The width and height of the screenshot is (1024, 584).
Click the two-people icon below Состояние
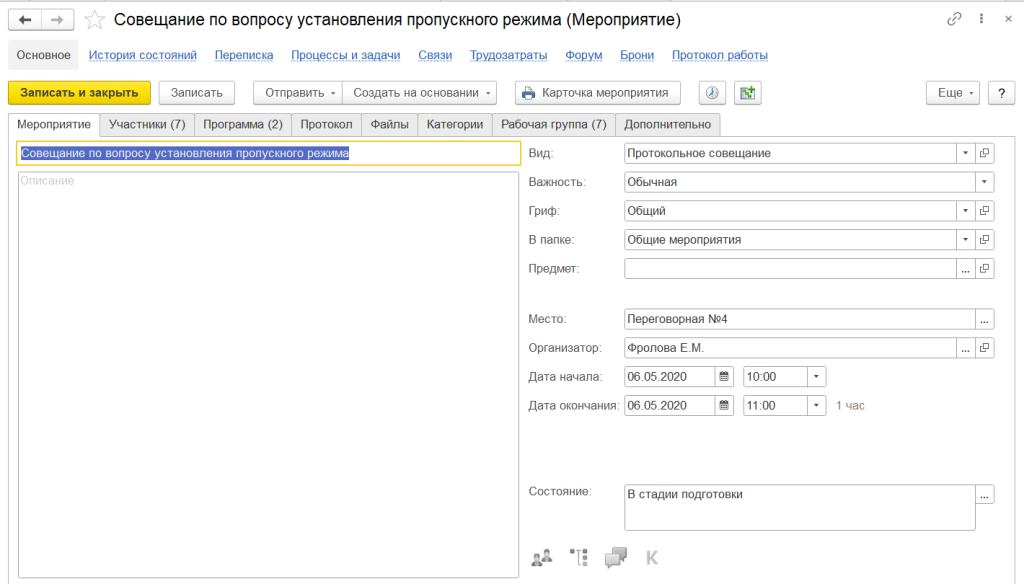541,557
